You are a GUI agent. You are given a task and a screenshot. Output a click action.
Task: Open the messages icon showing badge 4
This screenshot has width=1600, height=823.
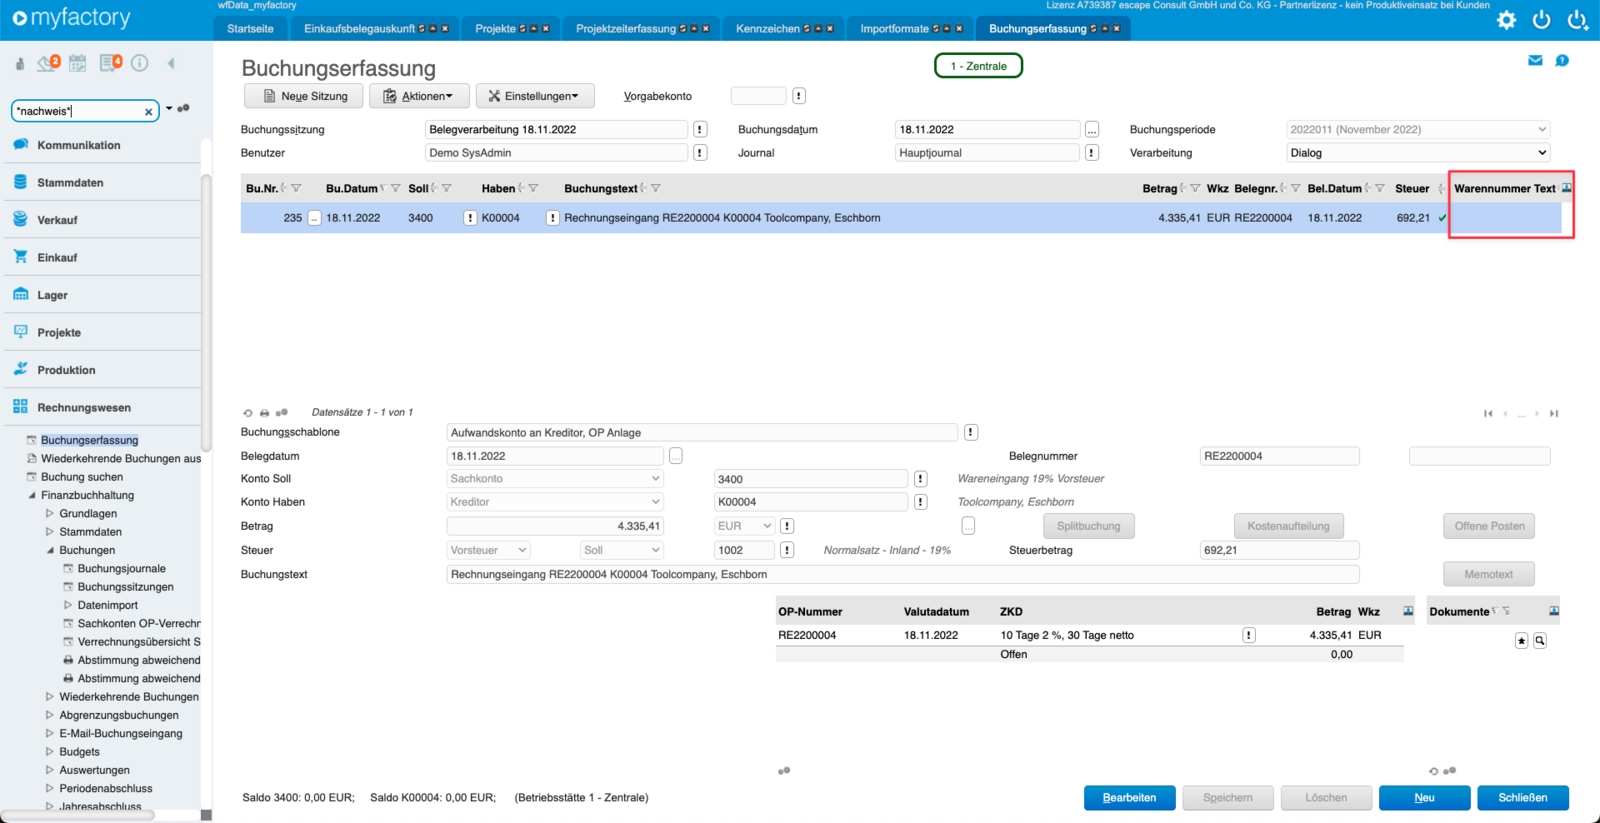(x=110, y=63)
